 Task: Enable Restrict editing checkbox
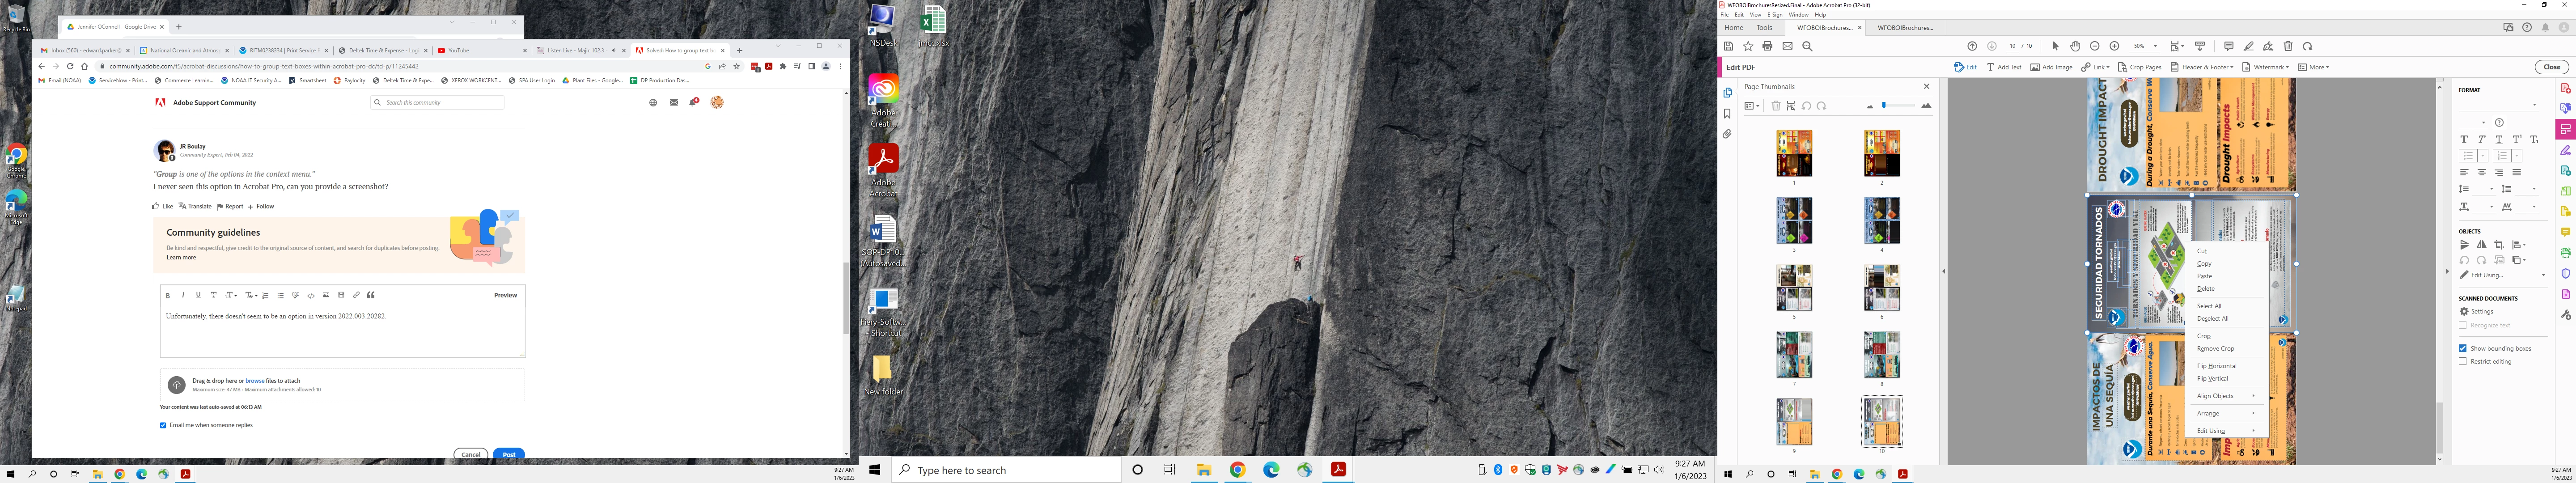[2462, 361]
